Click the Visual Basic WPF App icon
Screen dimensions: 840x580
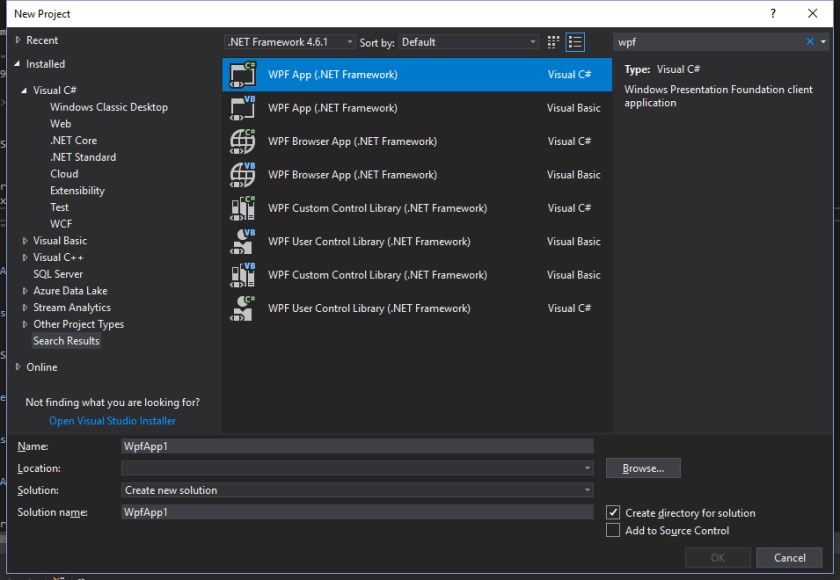[x=243, y=108]
